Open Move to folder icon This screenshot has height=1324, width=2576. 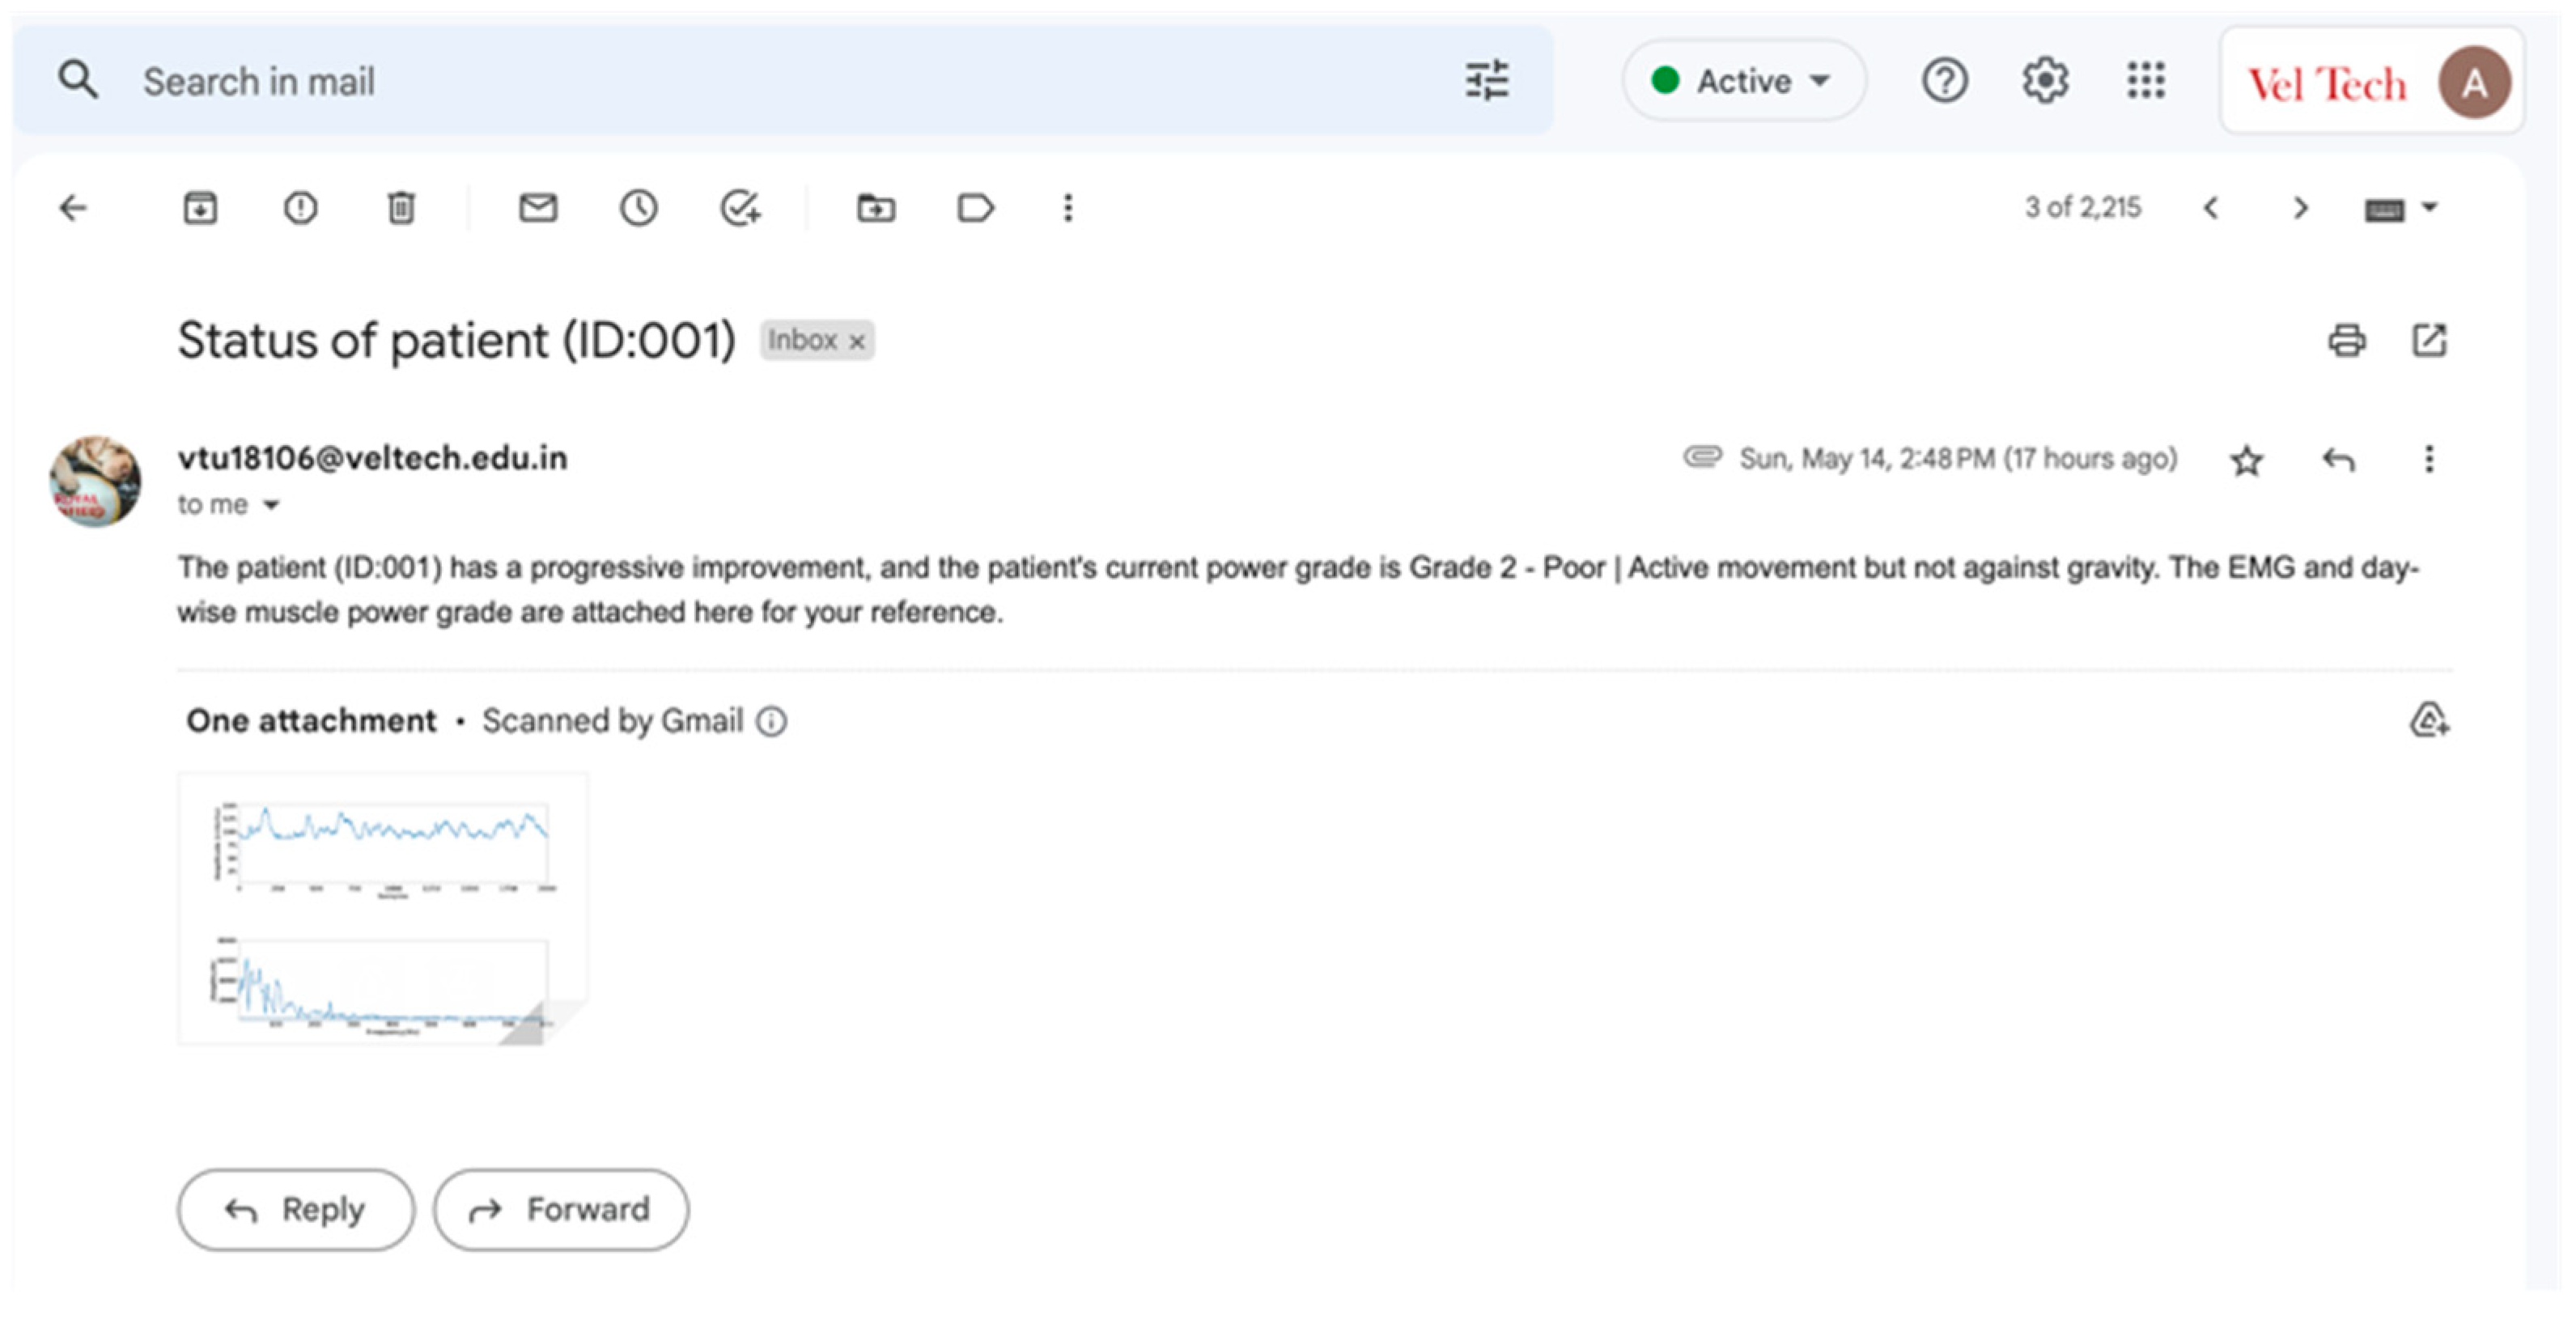tap(876, 208)
